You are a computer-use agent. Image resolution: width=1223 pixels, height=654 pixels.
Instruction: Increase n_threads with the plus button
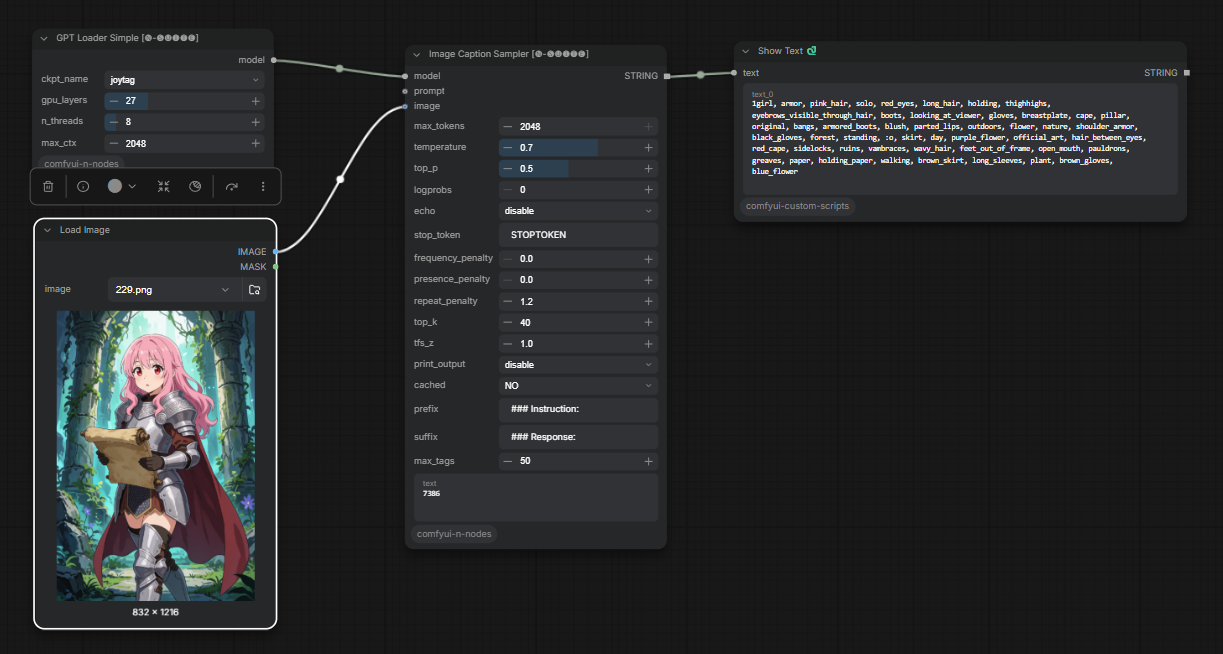click(x=256, y=122)
